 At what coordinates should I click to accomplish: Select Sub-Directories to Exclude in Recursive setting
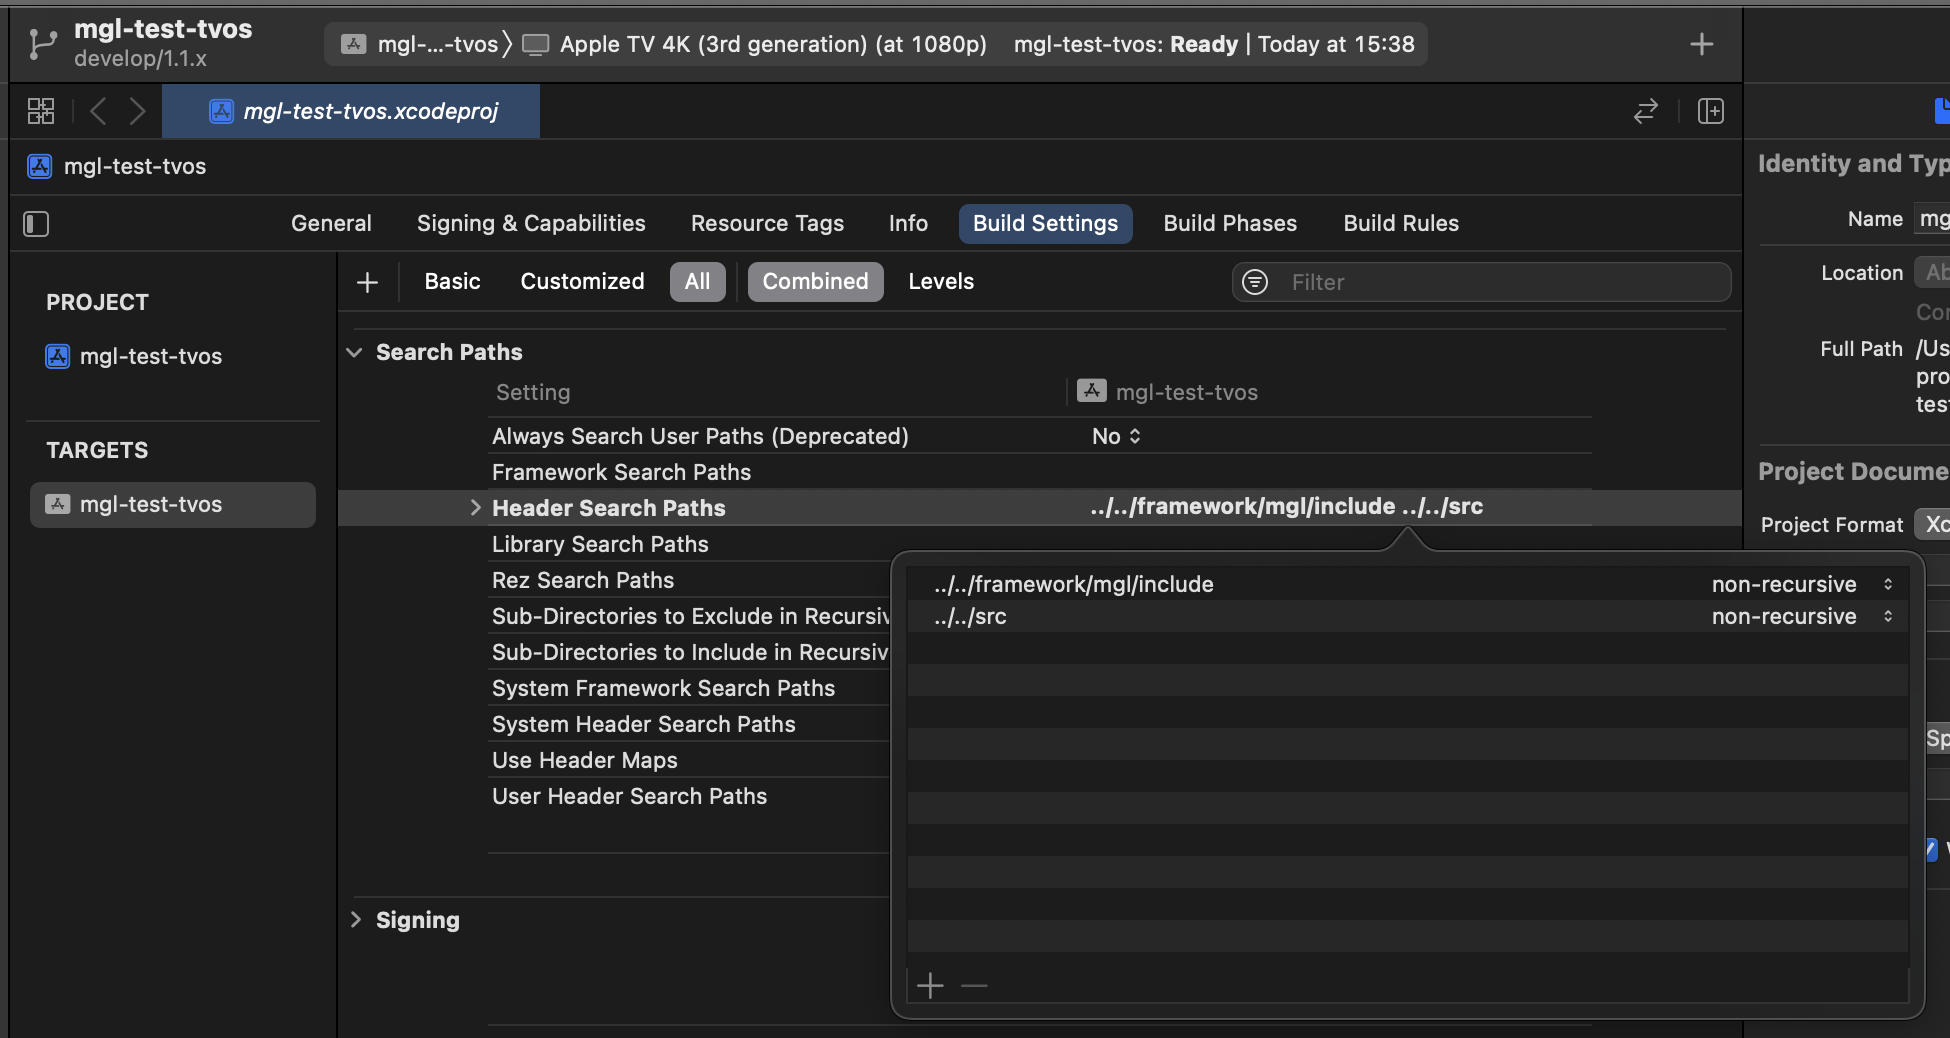[690, 616]
